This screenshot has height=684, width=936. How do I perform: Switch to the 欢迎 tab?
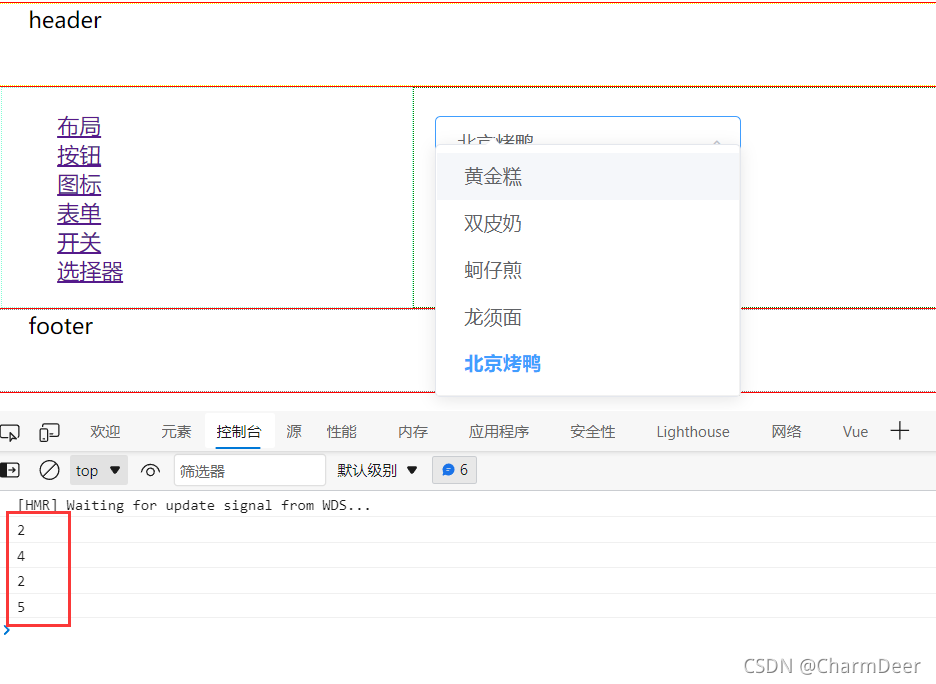coord(105,432)
